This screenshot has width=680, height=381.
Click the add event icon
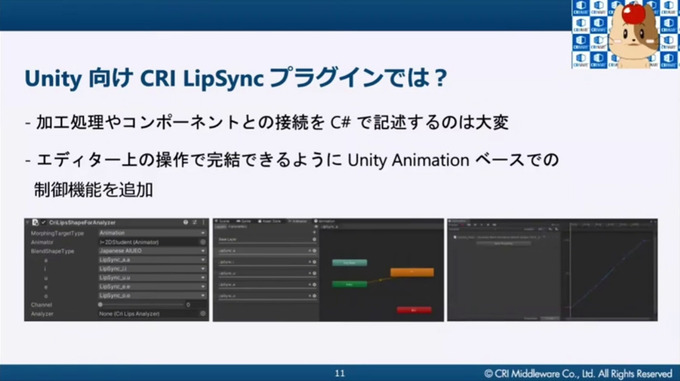(556, 229)
